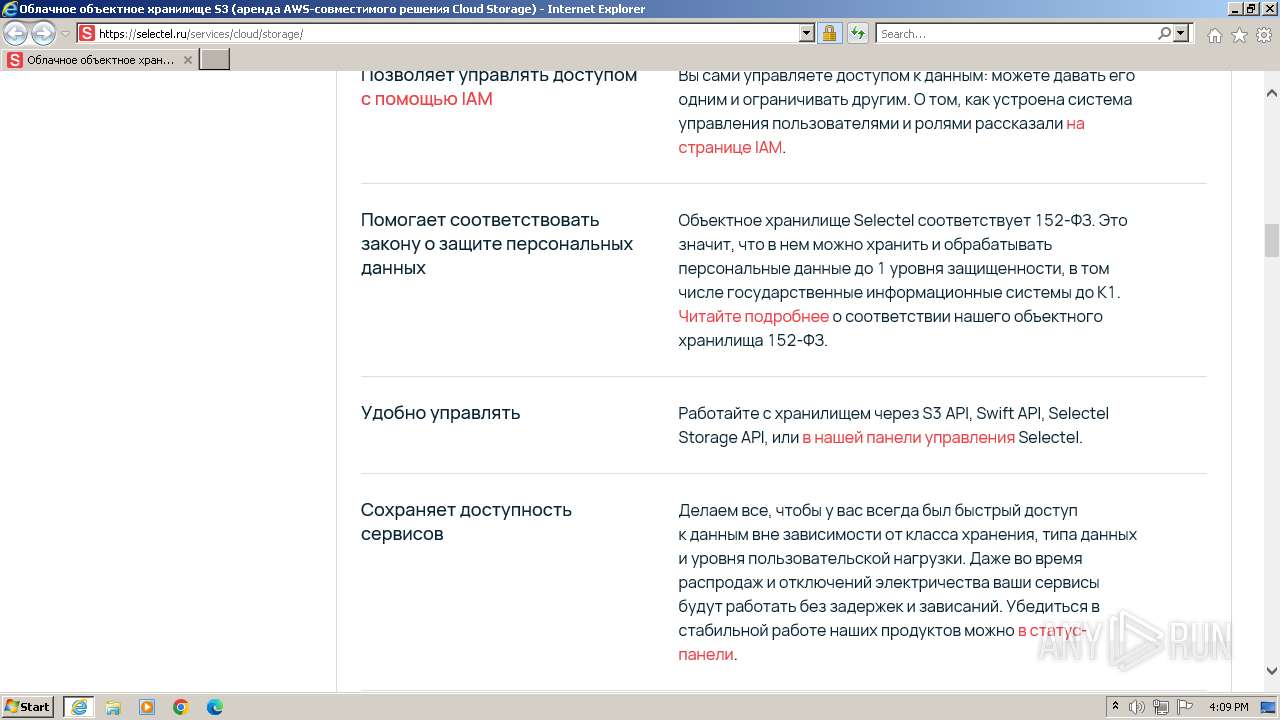This screenshot has height=720, width=1280.
Task: Open the 'с помощью IAM' link
Action: [x=427, y=99]
